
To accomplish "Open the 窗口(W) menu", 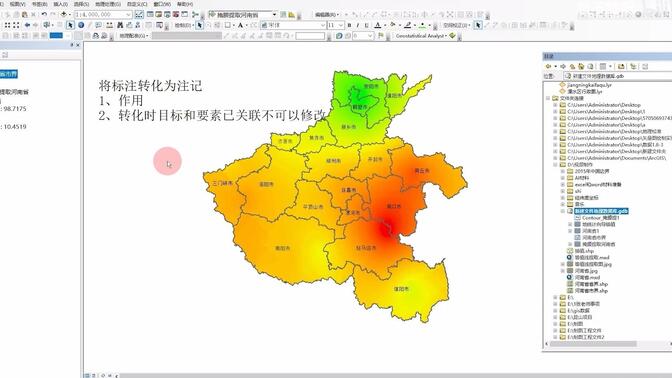I will click(162, 4).
